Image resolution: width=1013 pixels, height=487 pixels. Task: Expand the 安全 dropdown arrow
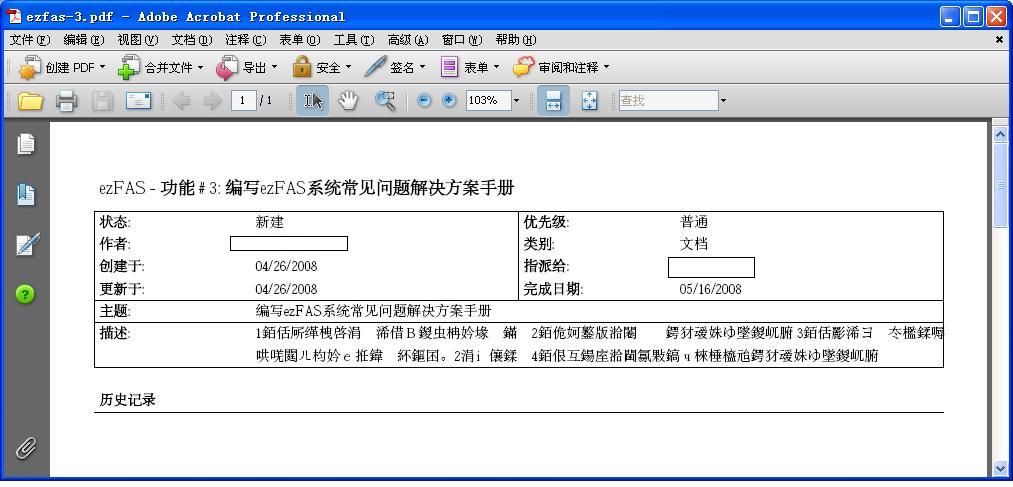(x=348, y=67)
